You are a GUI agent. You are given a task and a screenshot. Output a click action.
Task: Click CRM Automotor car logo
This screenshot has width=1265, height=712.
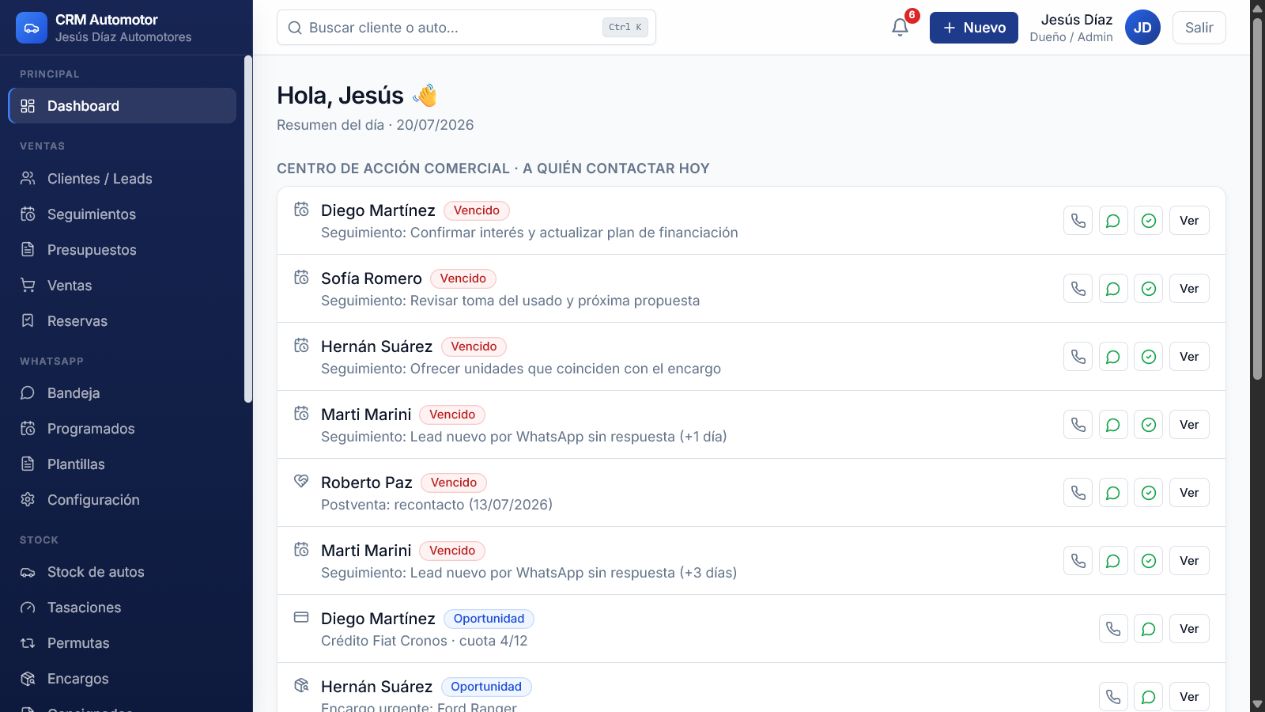32,28
